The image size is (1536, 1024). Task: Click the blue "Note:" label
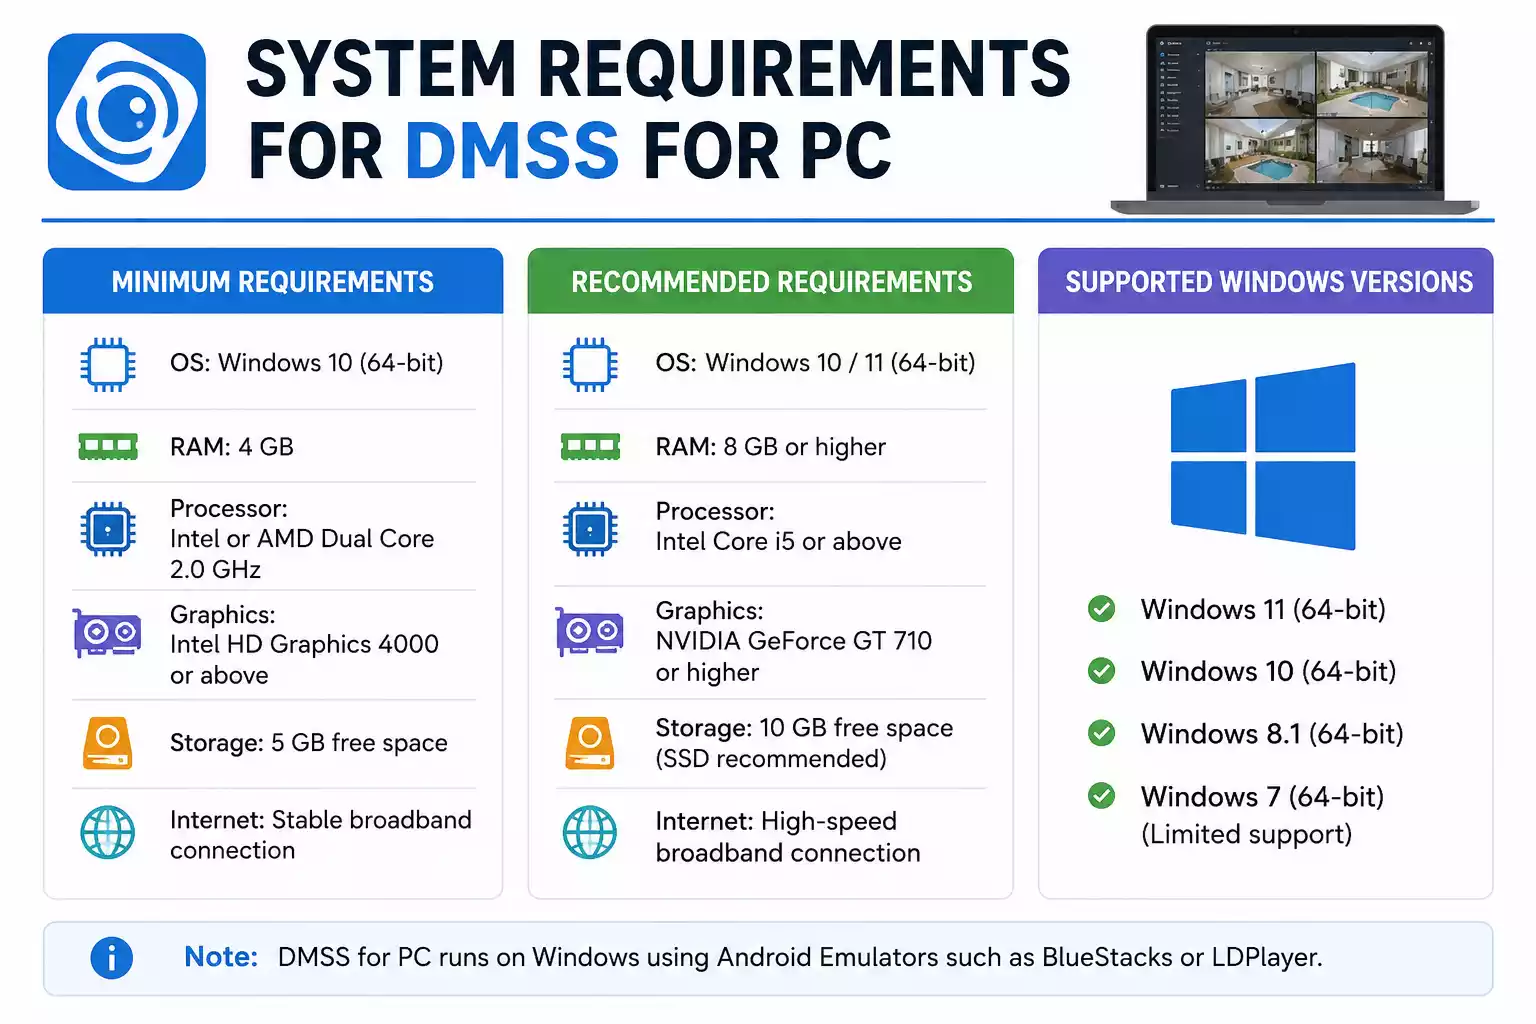[x=221, y=957]
